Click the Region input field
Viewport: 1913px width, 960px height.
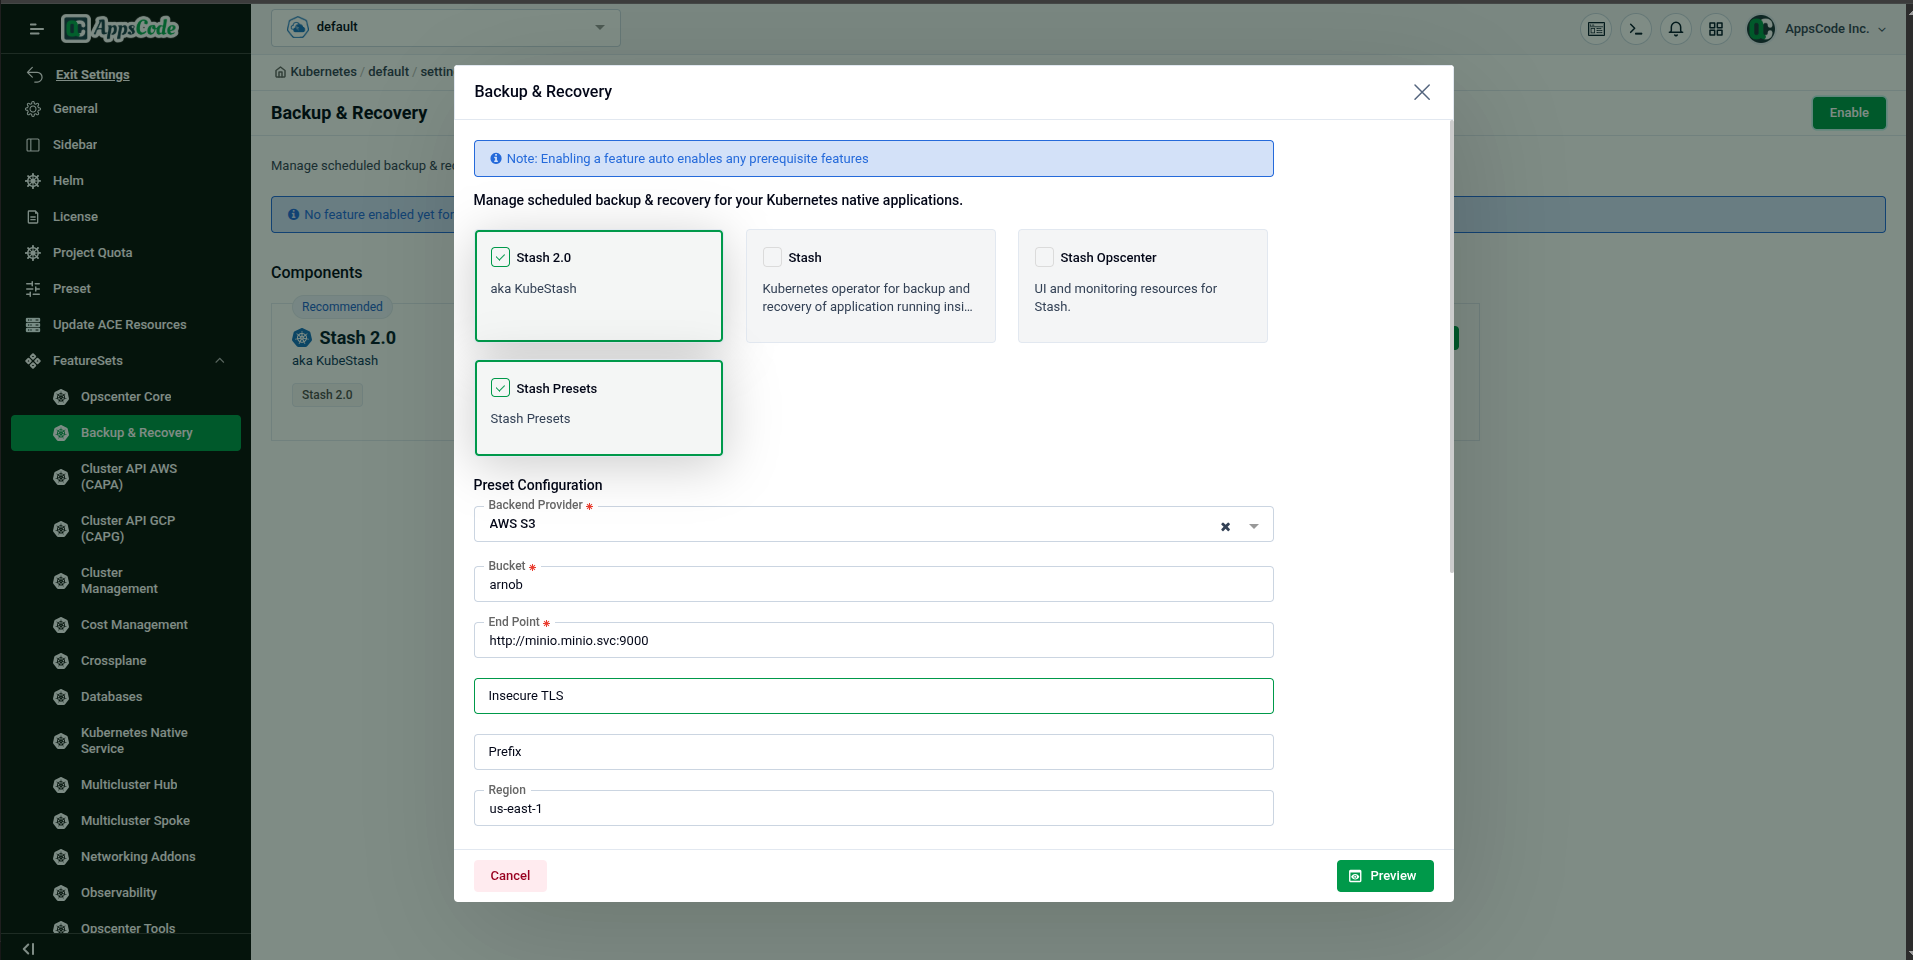tap(872, 808)
